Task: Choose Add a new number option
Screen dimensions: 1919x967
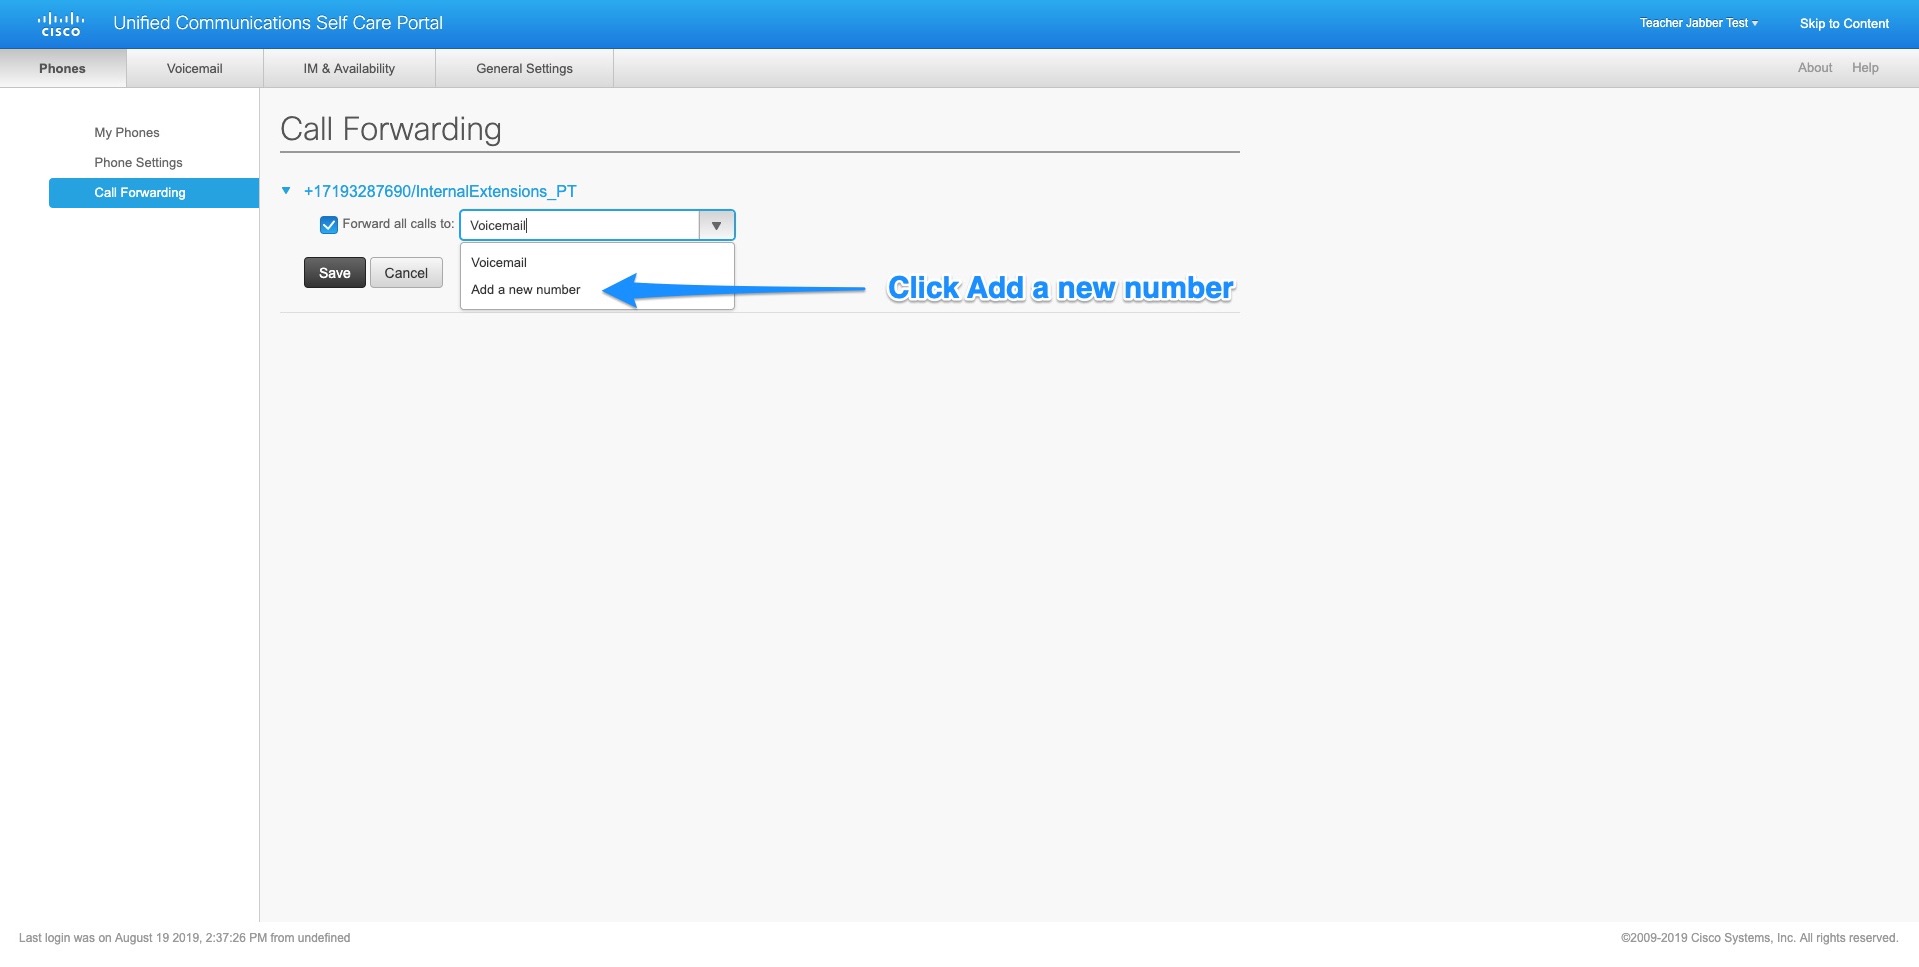Action: [x=597, y=290]
